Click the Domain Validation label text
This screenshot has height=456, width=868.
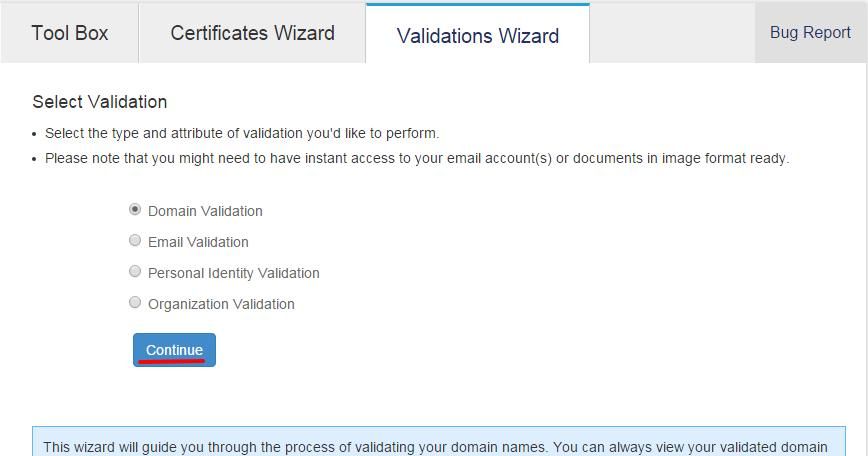(x=205, y=211)
